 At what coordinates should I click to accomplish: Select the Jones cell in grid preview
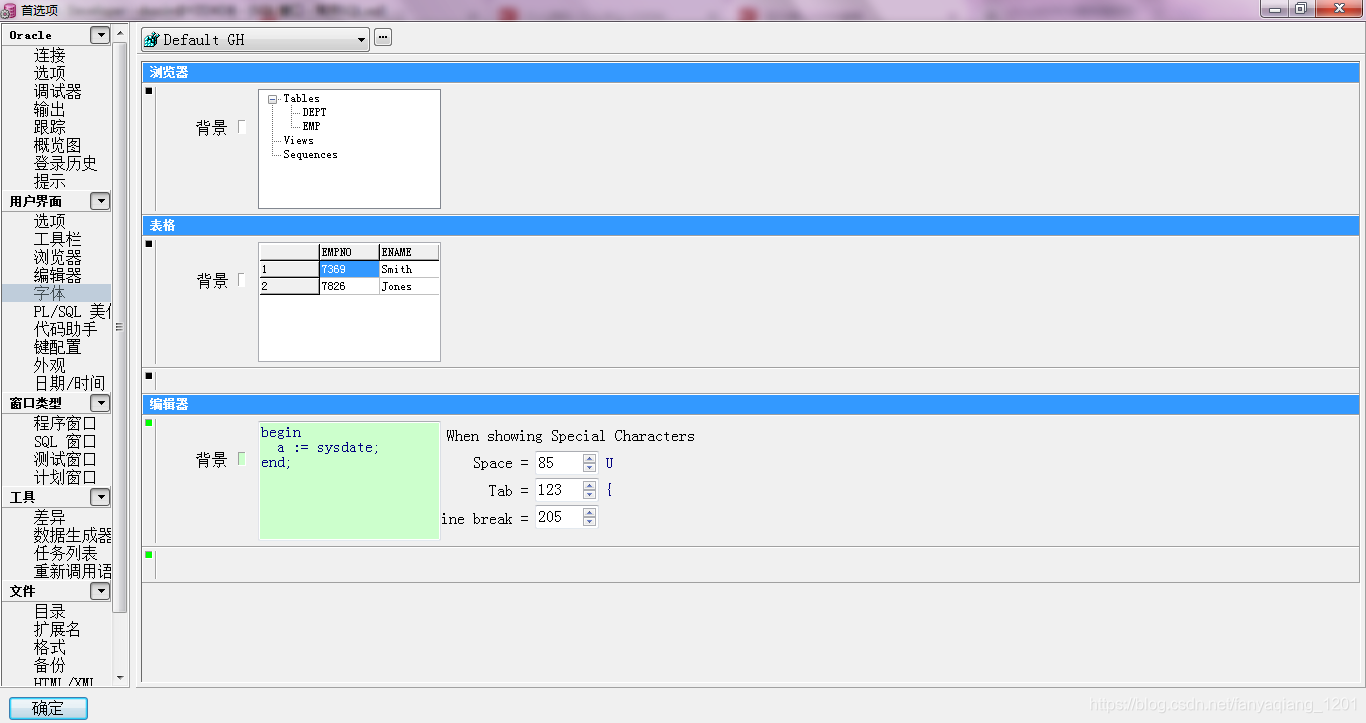tap(409, 286)
